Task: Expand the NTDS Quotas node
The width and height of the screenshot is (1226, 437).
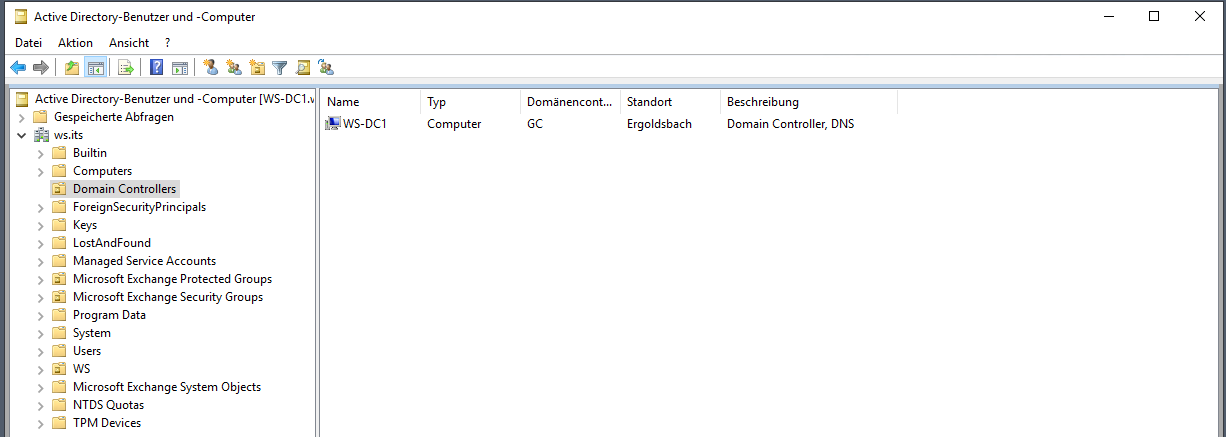Action: 40,405
